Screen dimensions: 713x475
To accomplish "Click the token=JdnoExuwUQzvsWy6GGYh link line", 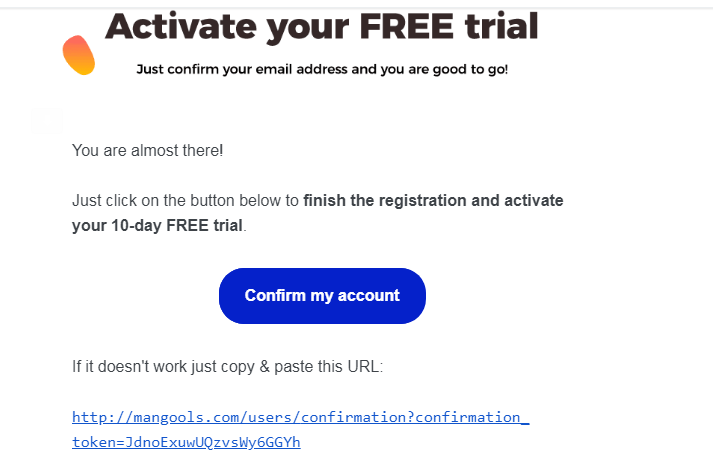I will pos(186,442).
